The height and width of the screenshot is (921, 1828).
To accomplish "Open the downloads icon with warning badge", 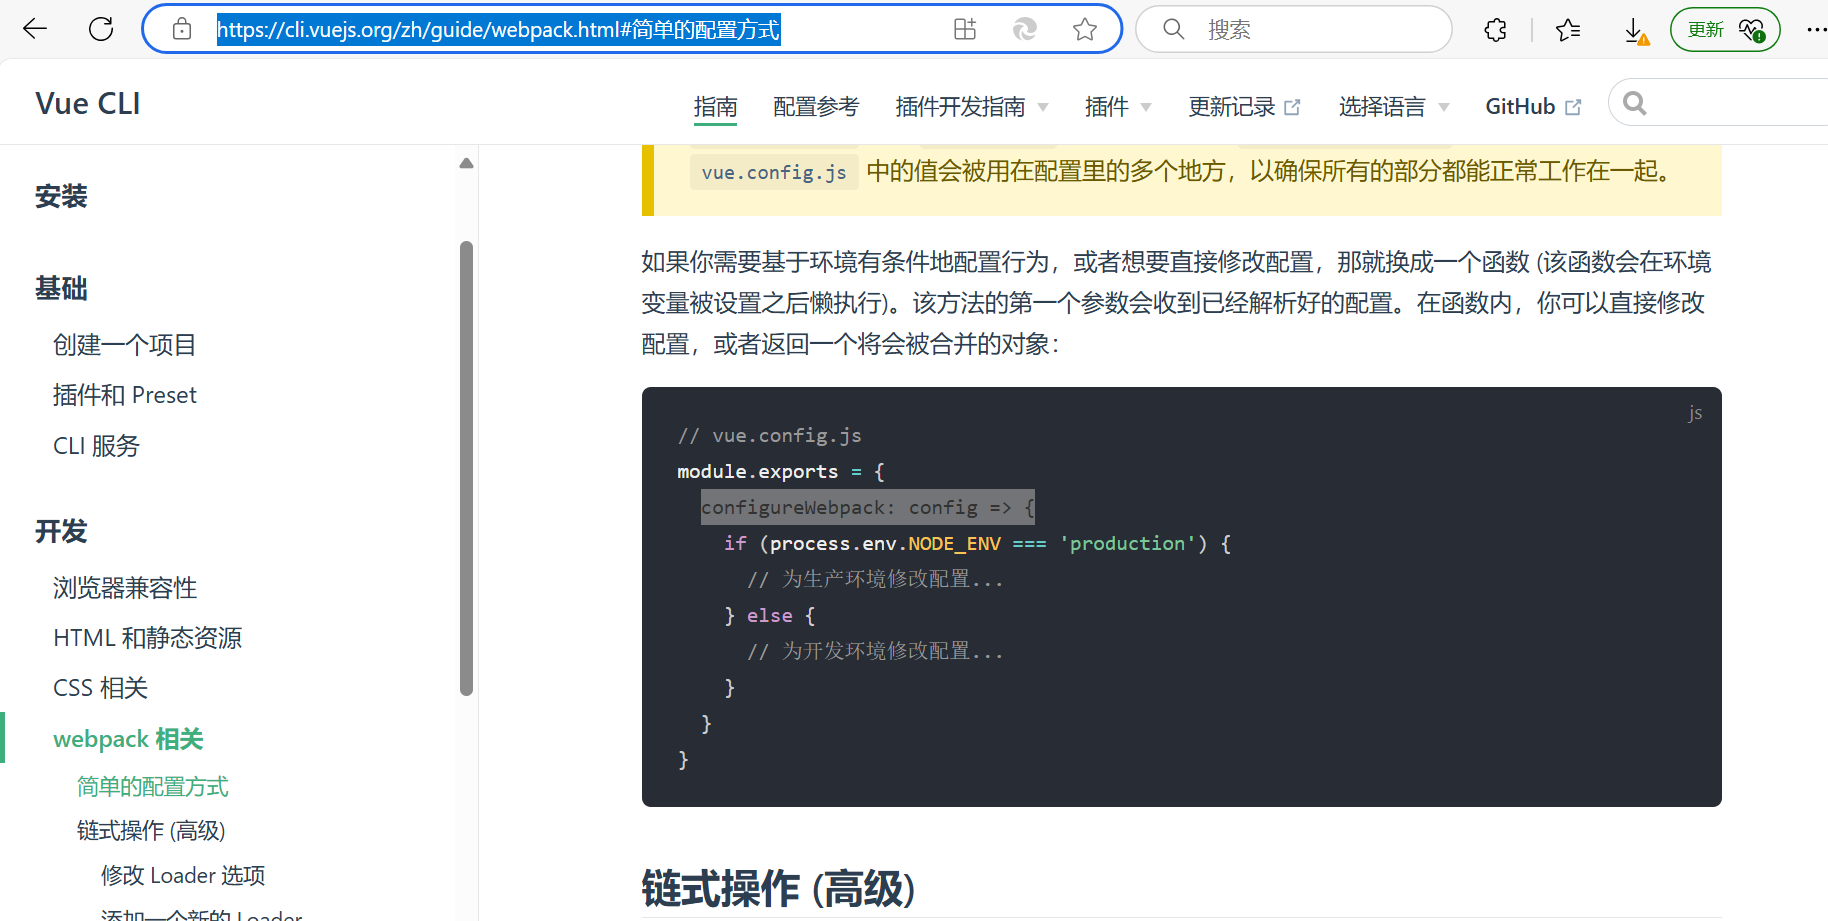I will pyautogui.click(x=1635, y=29).
